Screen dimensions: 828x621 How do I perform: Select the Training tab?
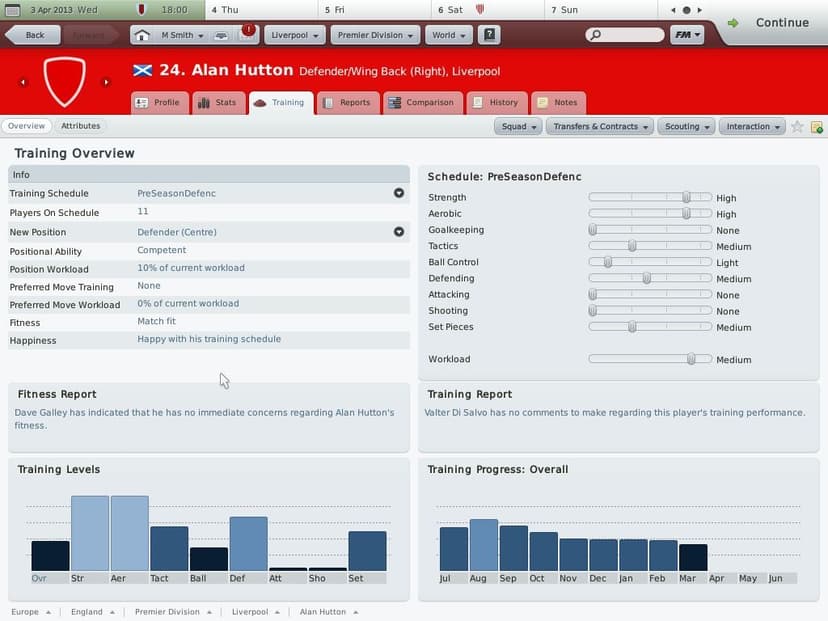coord(281,102)
